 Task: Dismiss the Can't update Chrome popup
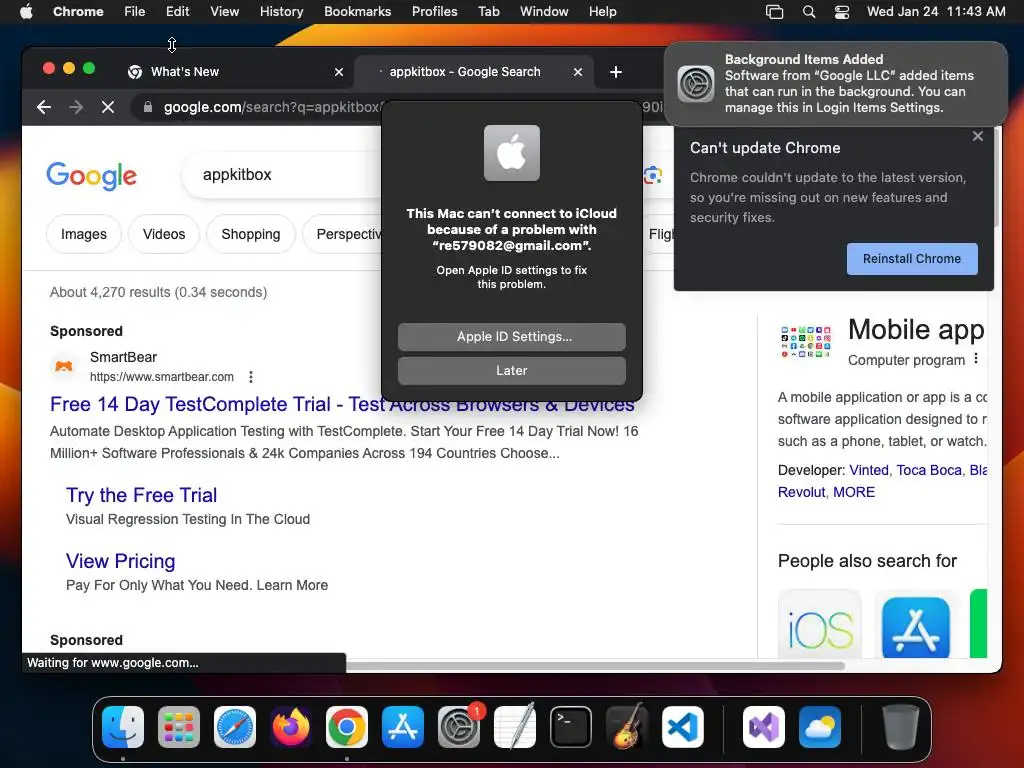[978, 136]
